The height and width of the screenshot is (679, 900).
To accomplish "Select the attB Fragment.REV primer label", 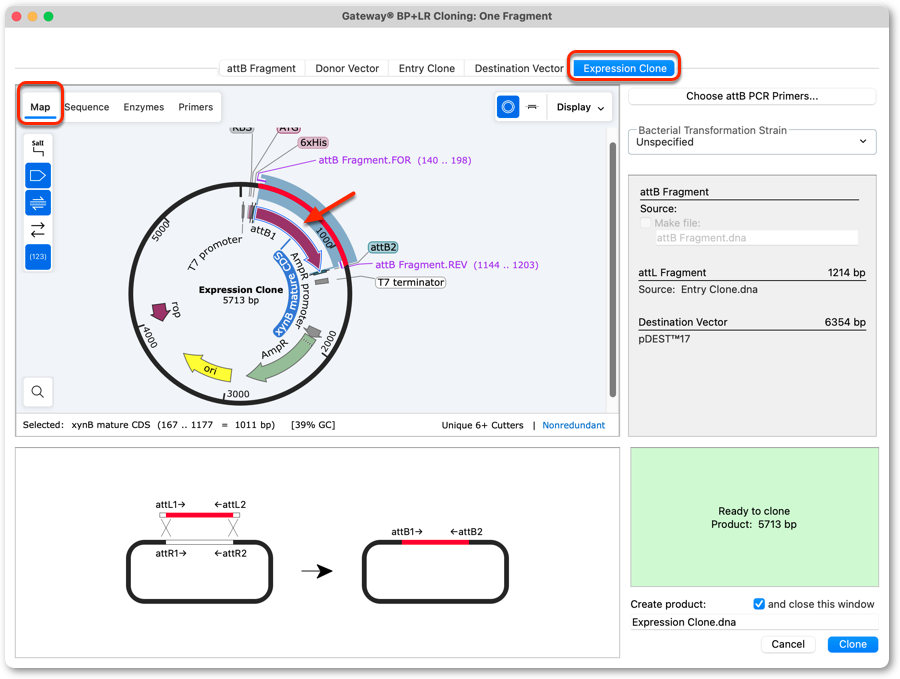I will point(456,265).
